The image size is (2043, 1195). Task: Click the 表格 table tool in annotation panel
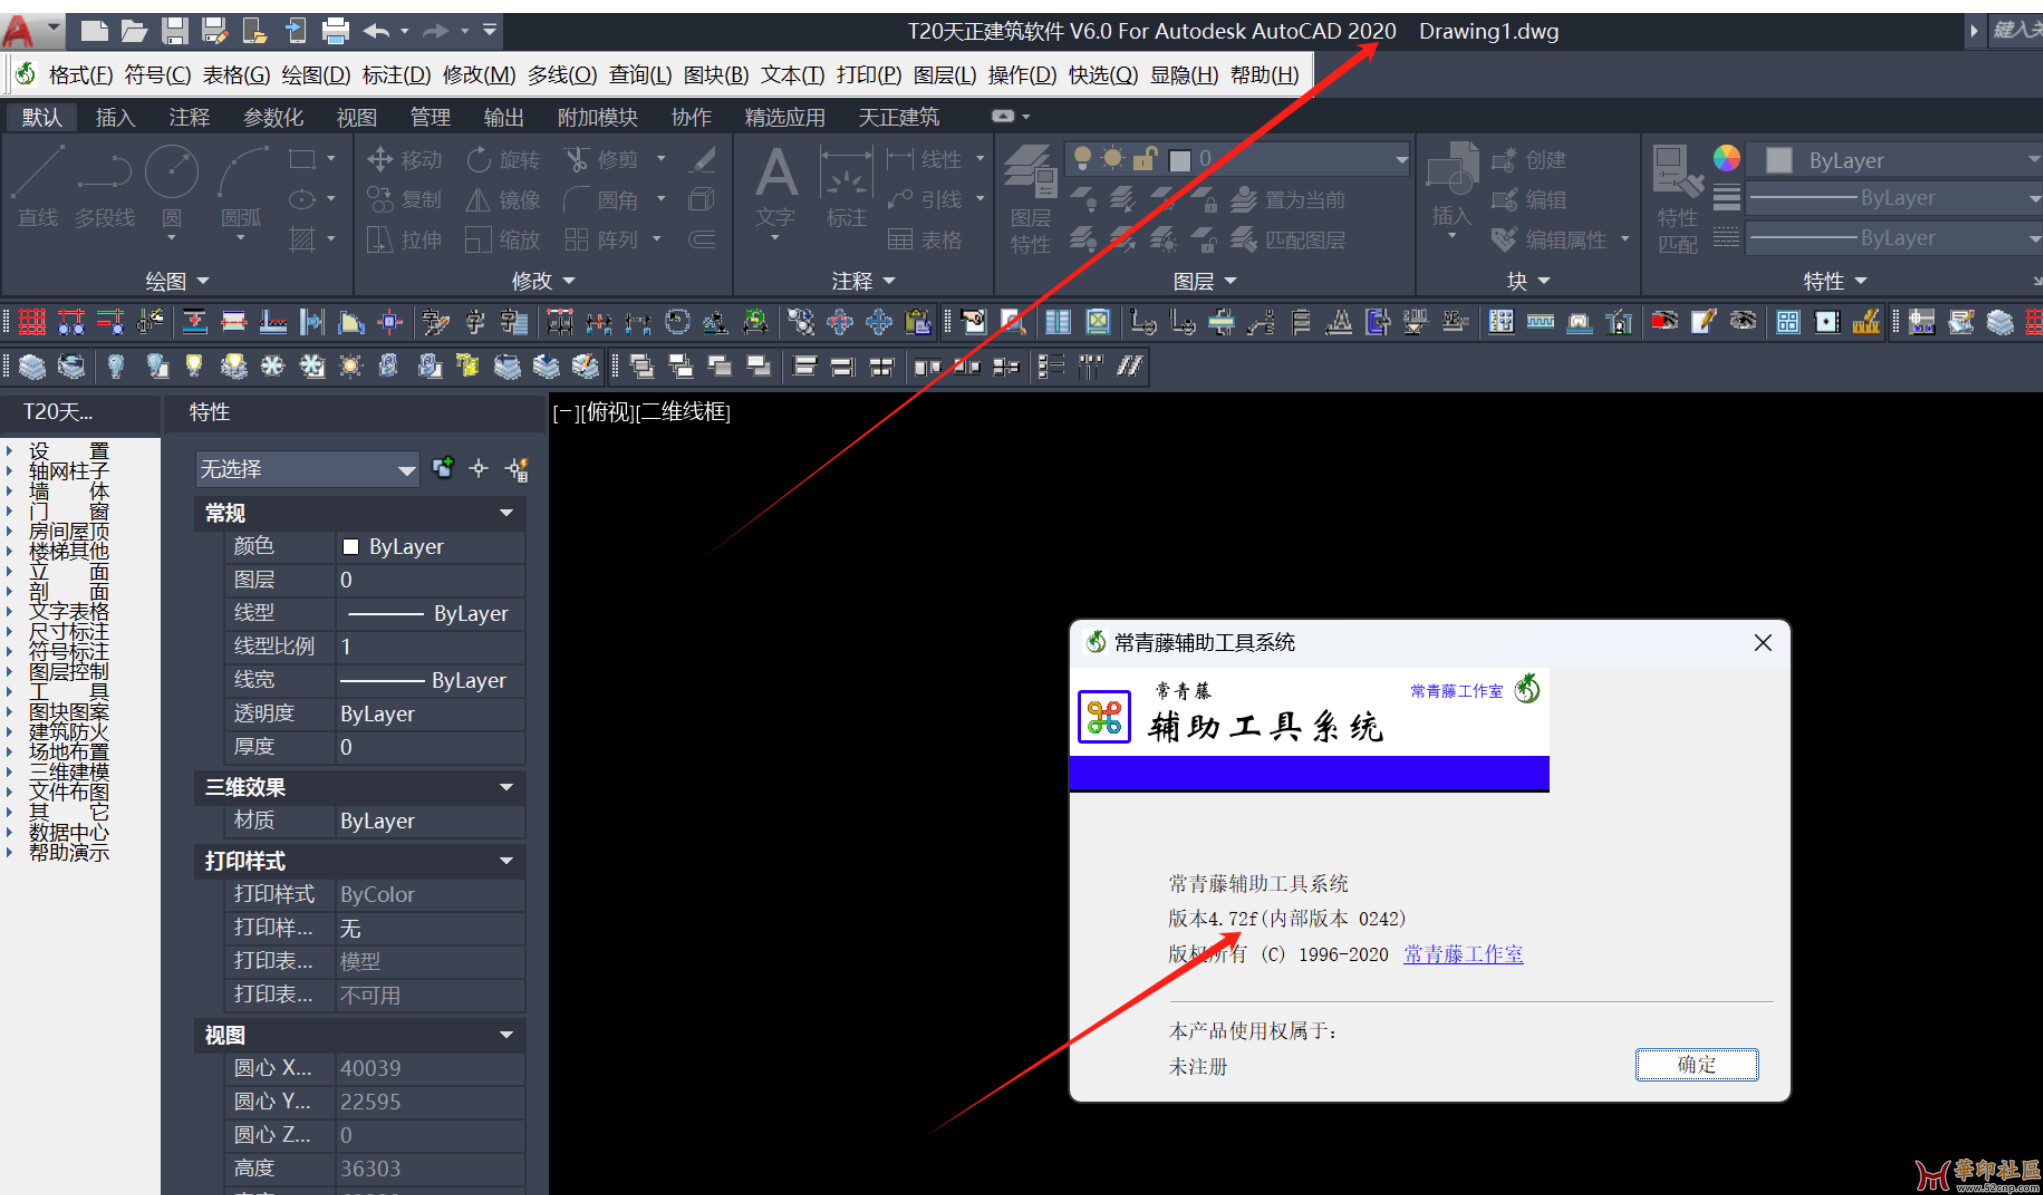tap(925, 239)
